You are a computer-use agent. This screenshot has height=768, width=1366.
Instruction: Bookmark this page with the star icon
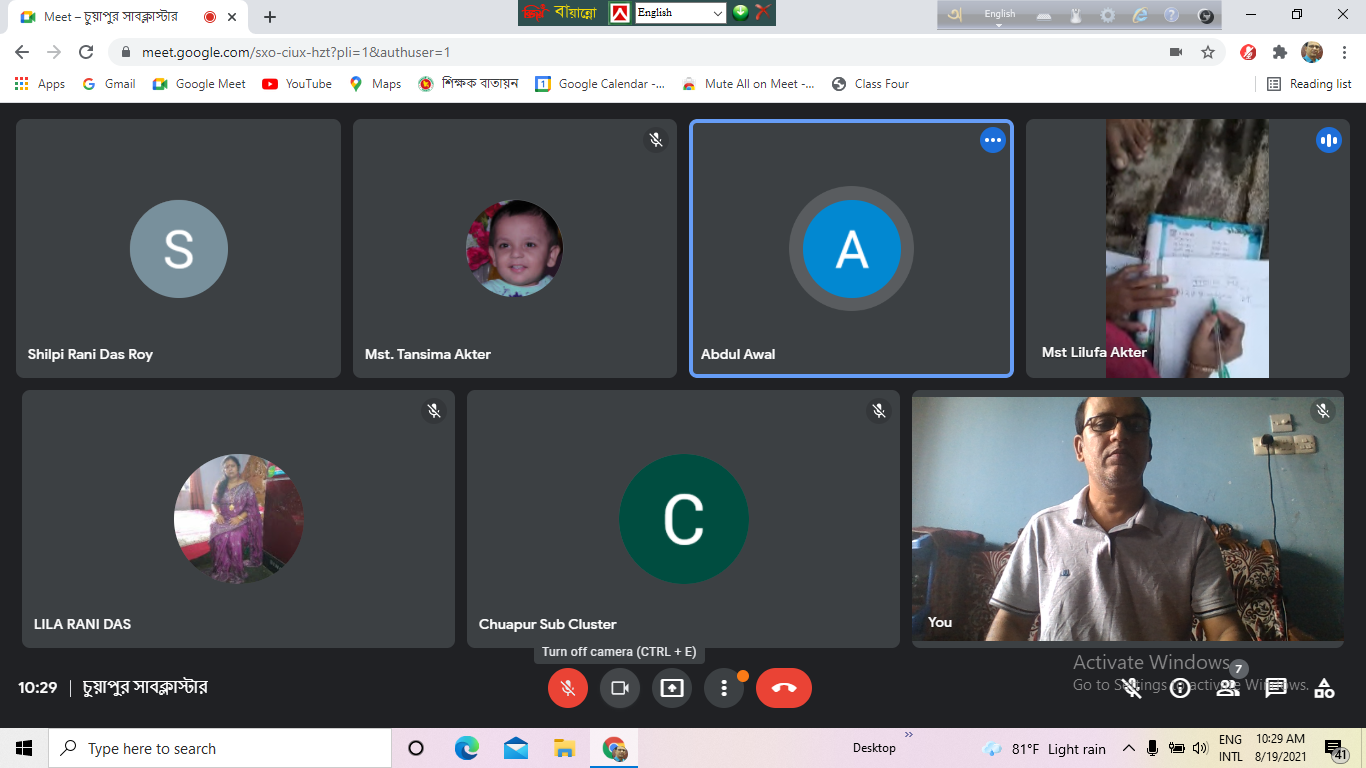click(1208, 52)
